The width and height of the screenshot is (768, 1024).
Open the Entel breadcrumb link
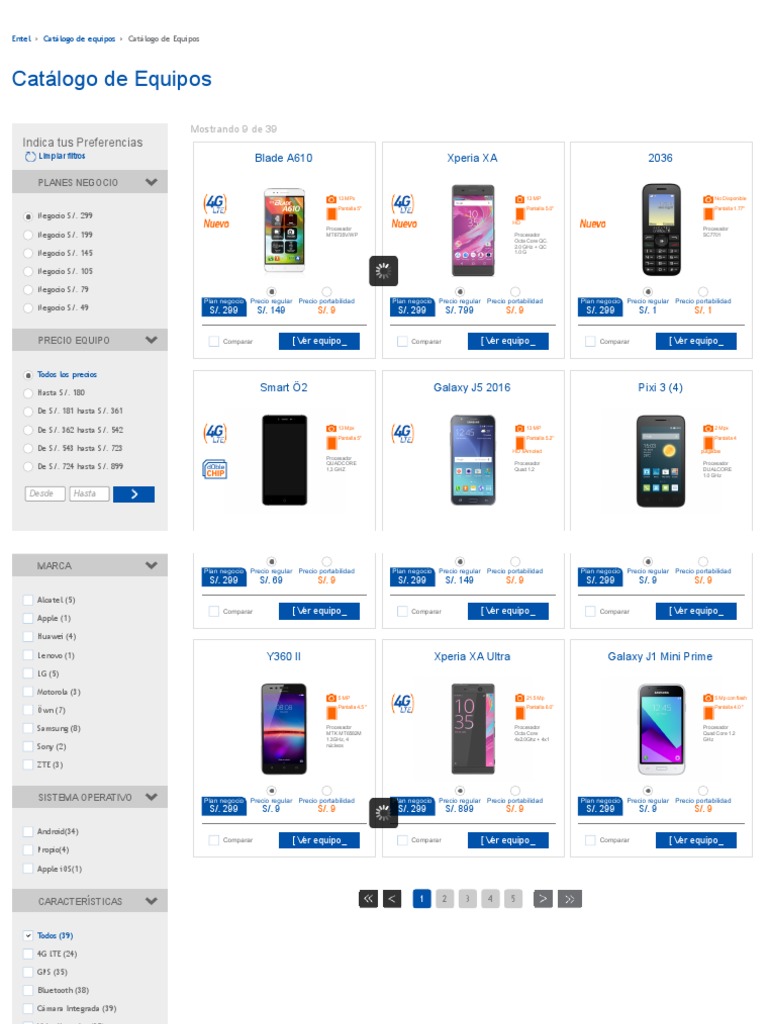click(x=21, y=39)
